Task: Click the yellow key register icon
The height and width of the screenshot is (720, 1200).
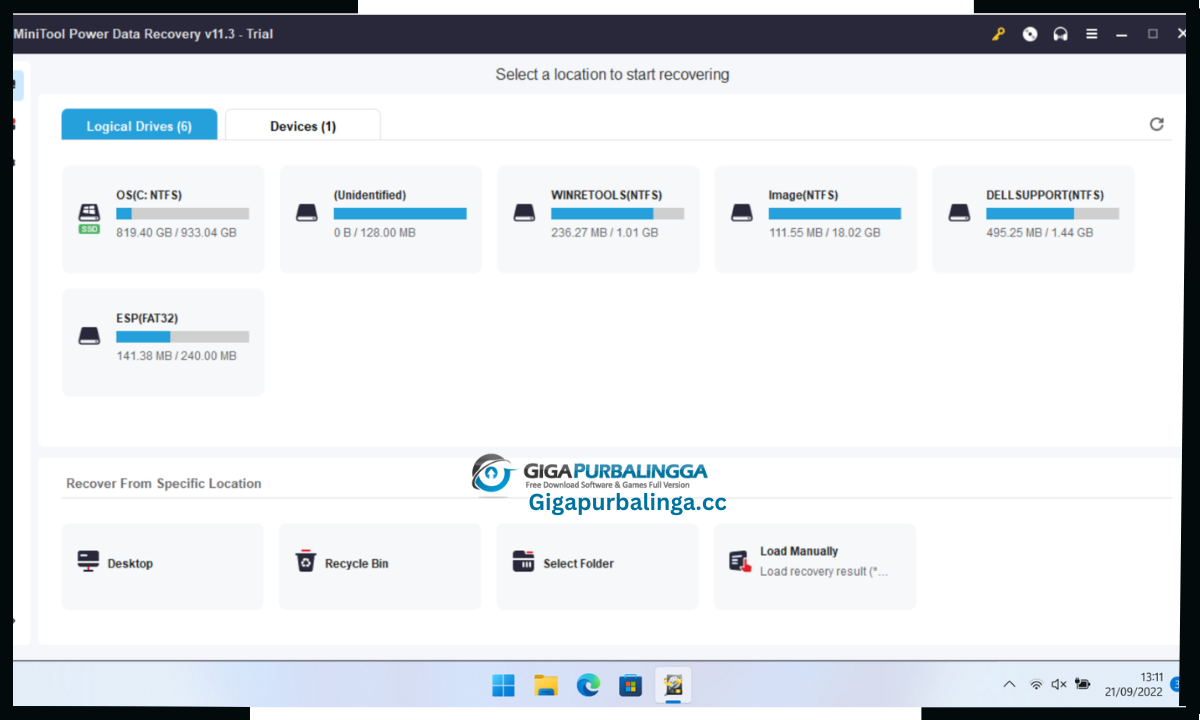Action: [x=998, y=34]
